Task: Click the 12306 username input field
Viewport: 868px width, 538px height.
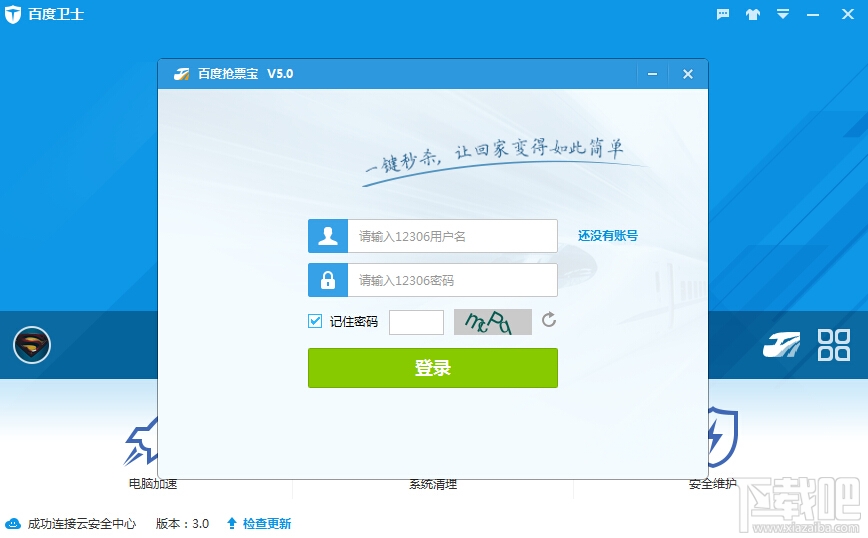Action: point(452,236)
